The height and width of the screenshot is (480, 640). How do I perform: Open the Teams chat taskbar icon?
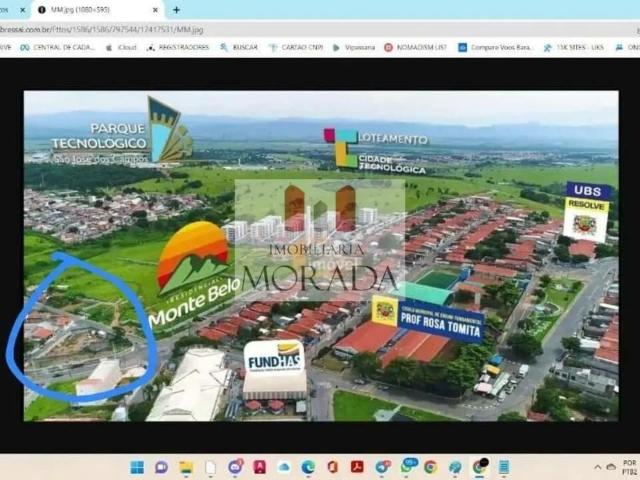coord(162,467)
